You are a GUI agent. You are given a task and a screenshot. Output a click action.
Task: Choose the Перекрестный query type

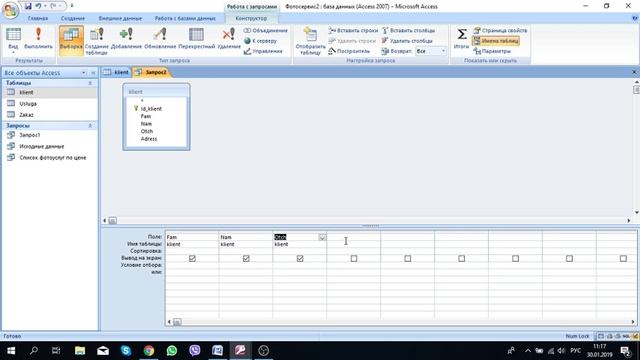tap(196, 39)
